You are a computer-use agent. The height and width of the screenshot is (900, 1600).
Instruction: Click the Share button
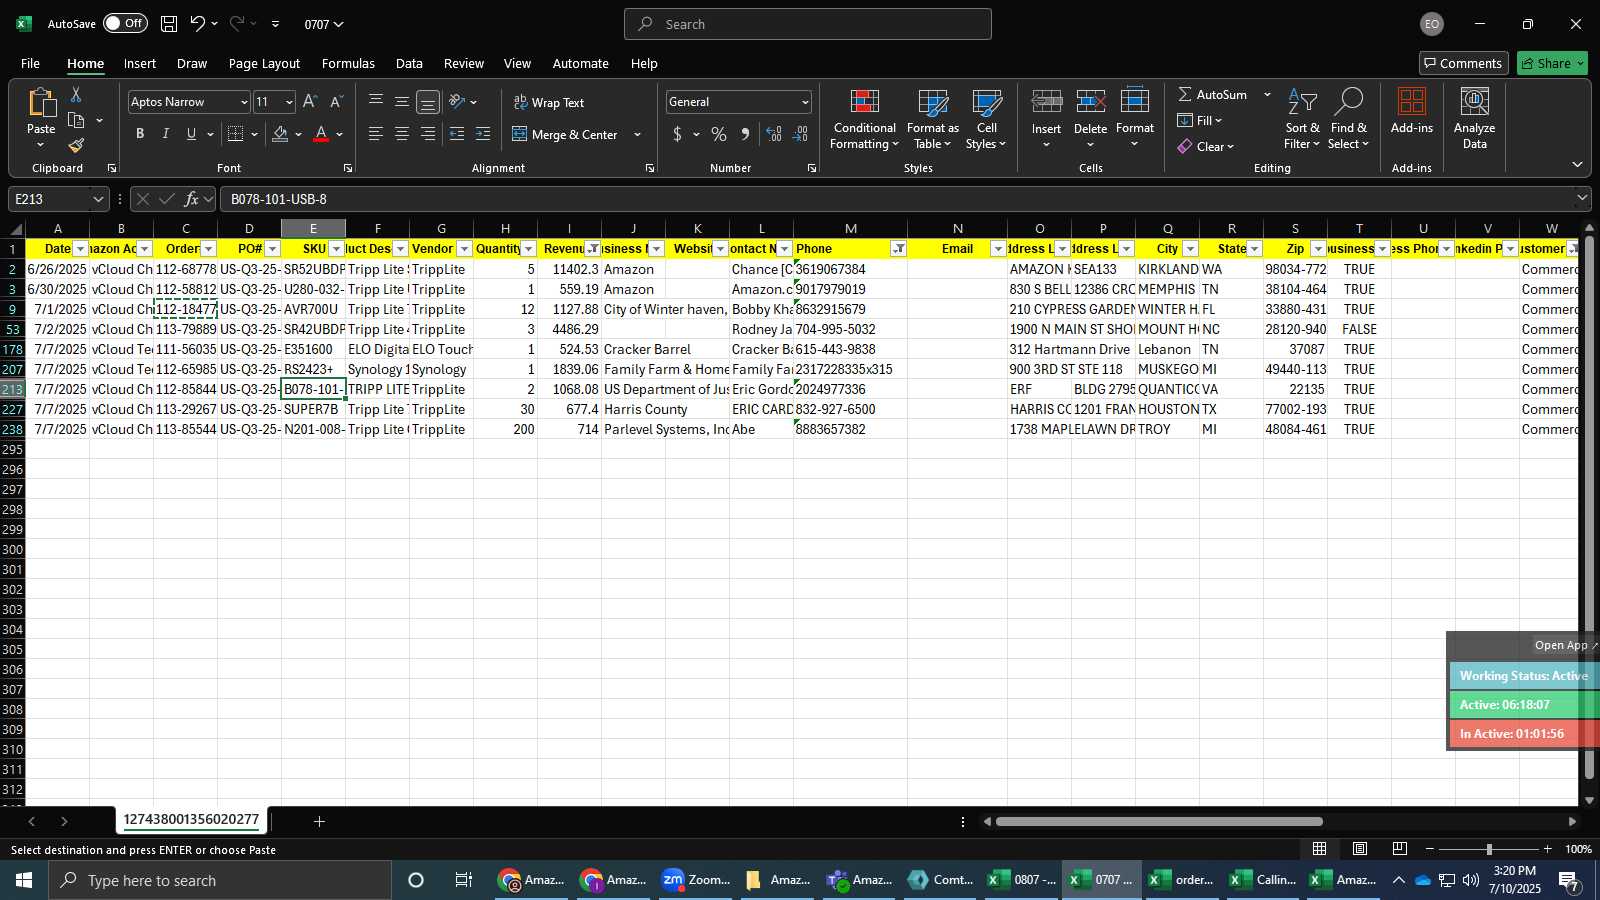(x=1552, y=63)
